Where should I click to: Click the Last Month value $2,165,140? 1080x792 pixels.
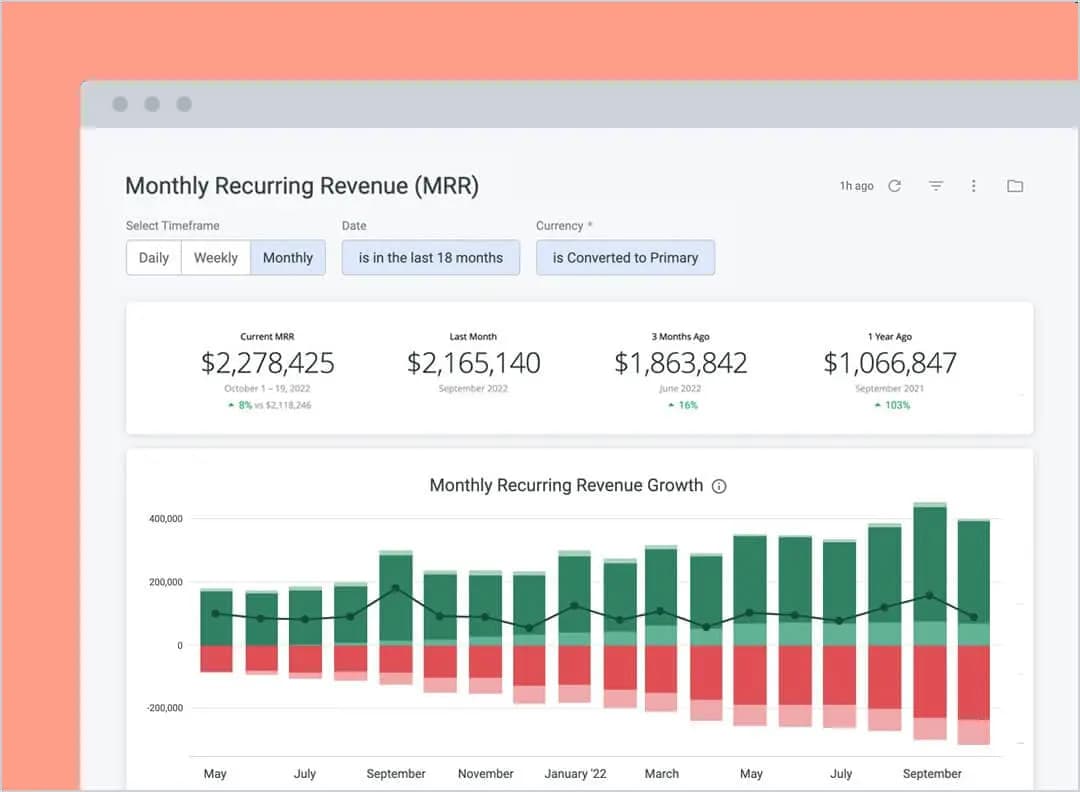pos(474,363)
